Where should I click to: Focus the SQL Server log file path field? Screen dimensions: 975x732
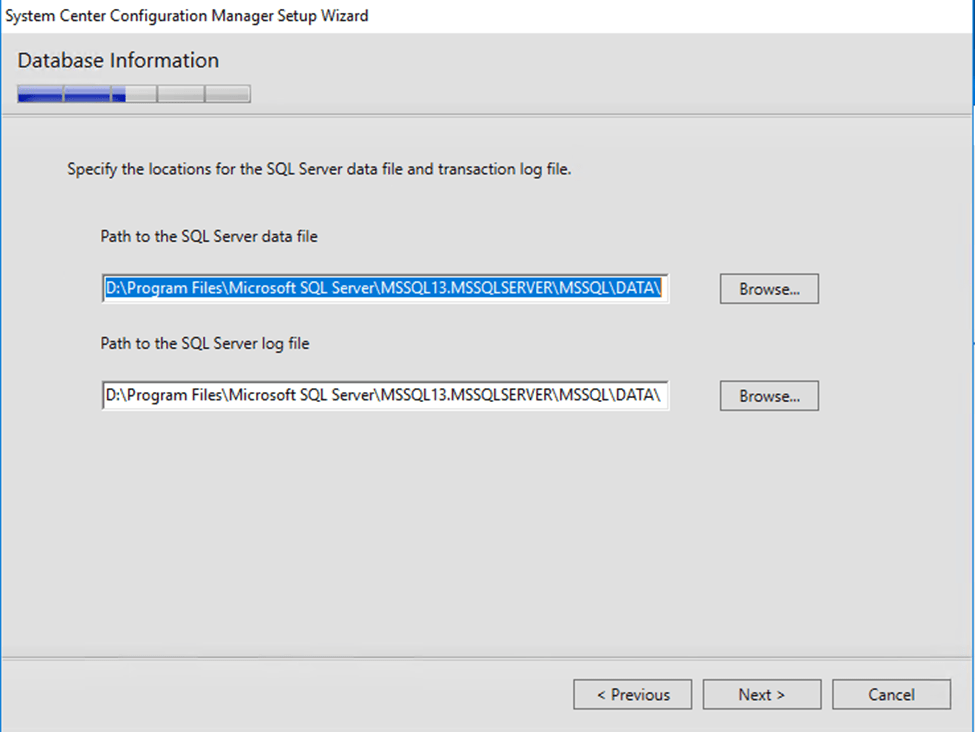tap(385, 396)
